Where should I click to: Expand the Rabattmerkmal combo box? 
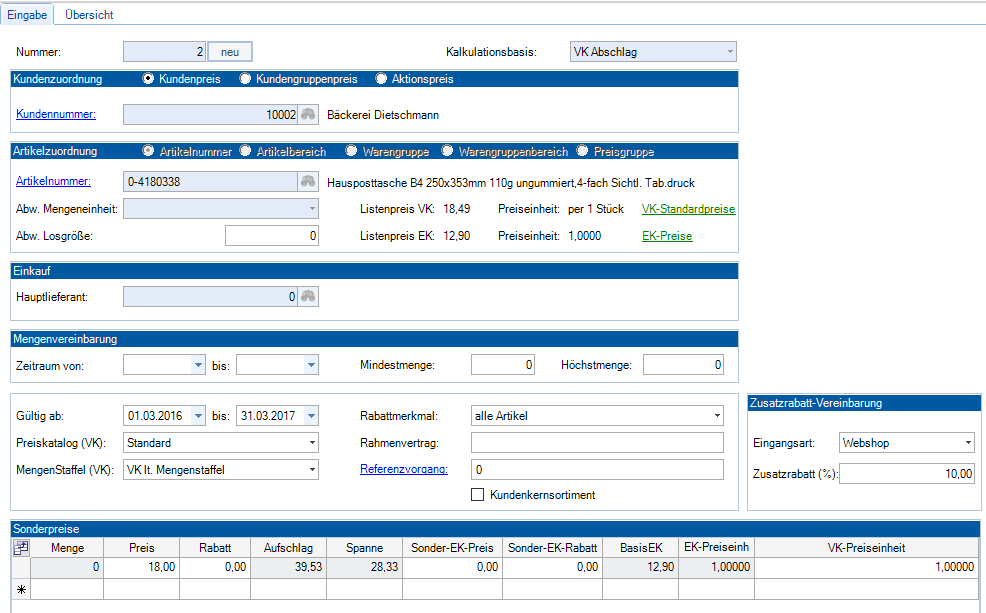[x=716, y=416]
